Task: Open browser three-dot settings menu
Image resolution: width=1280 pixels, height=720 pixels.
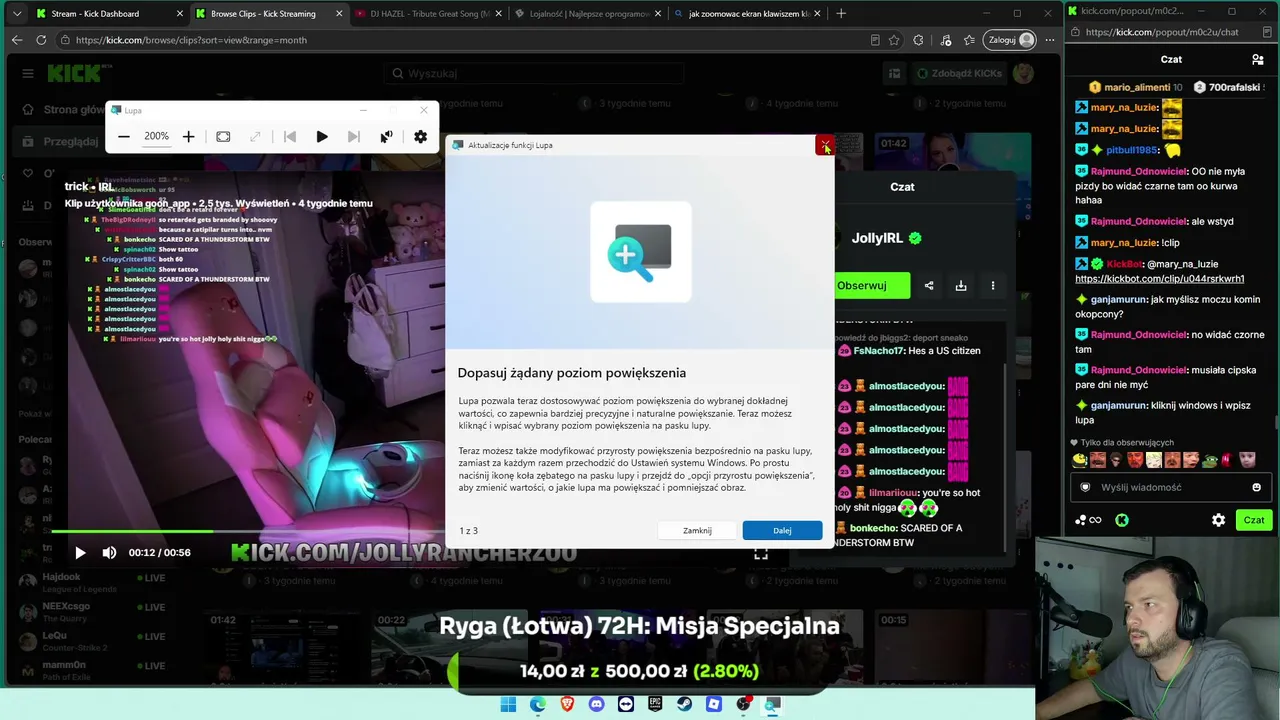Action: tap(1049, 40)
